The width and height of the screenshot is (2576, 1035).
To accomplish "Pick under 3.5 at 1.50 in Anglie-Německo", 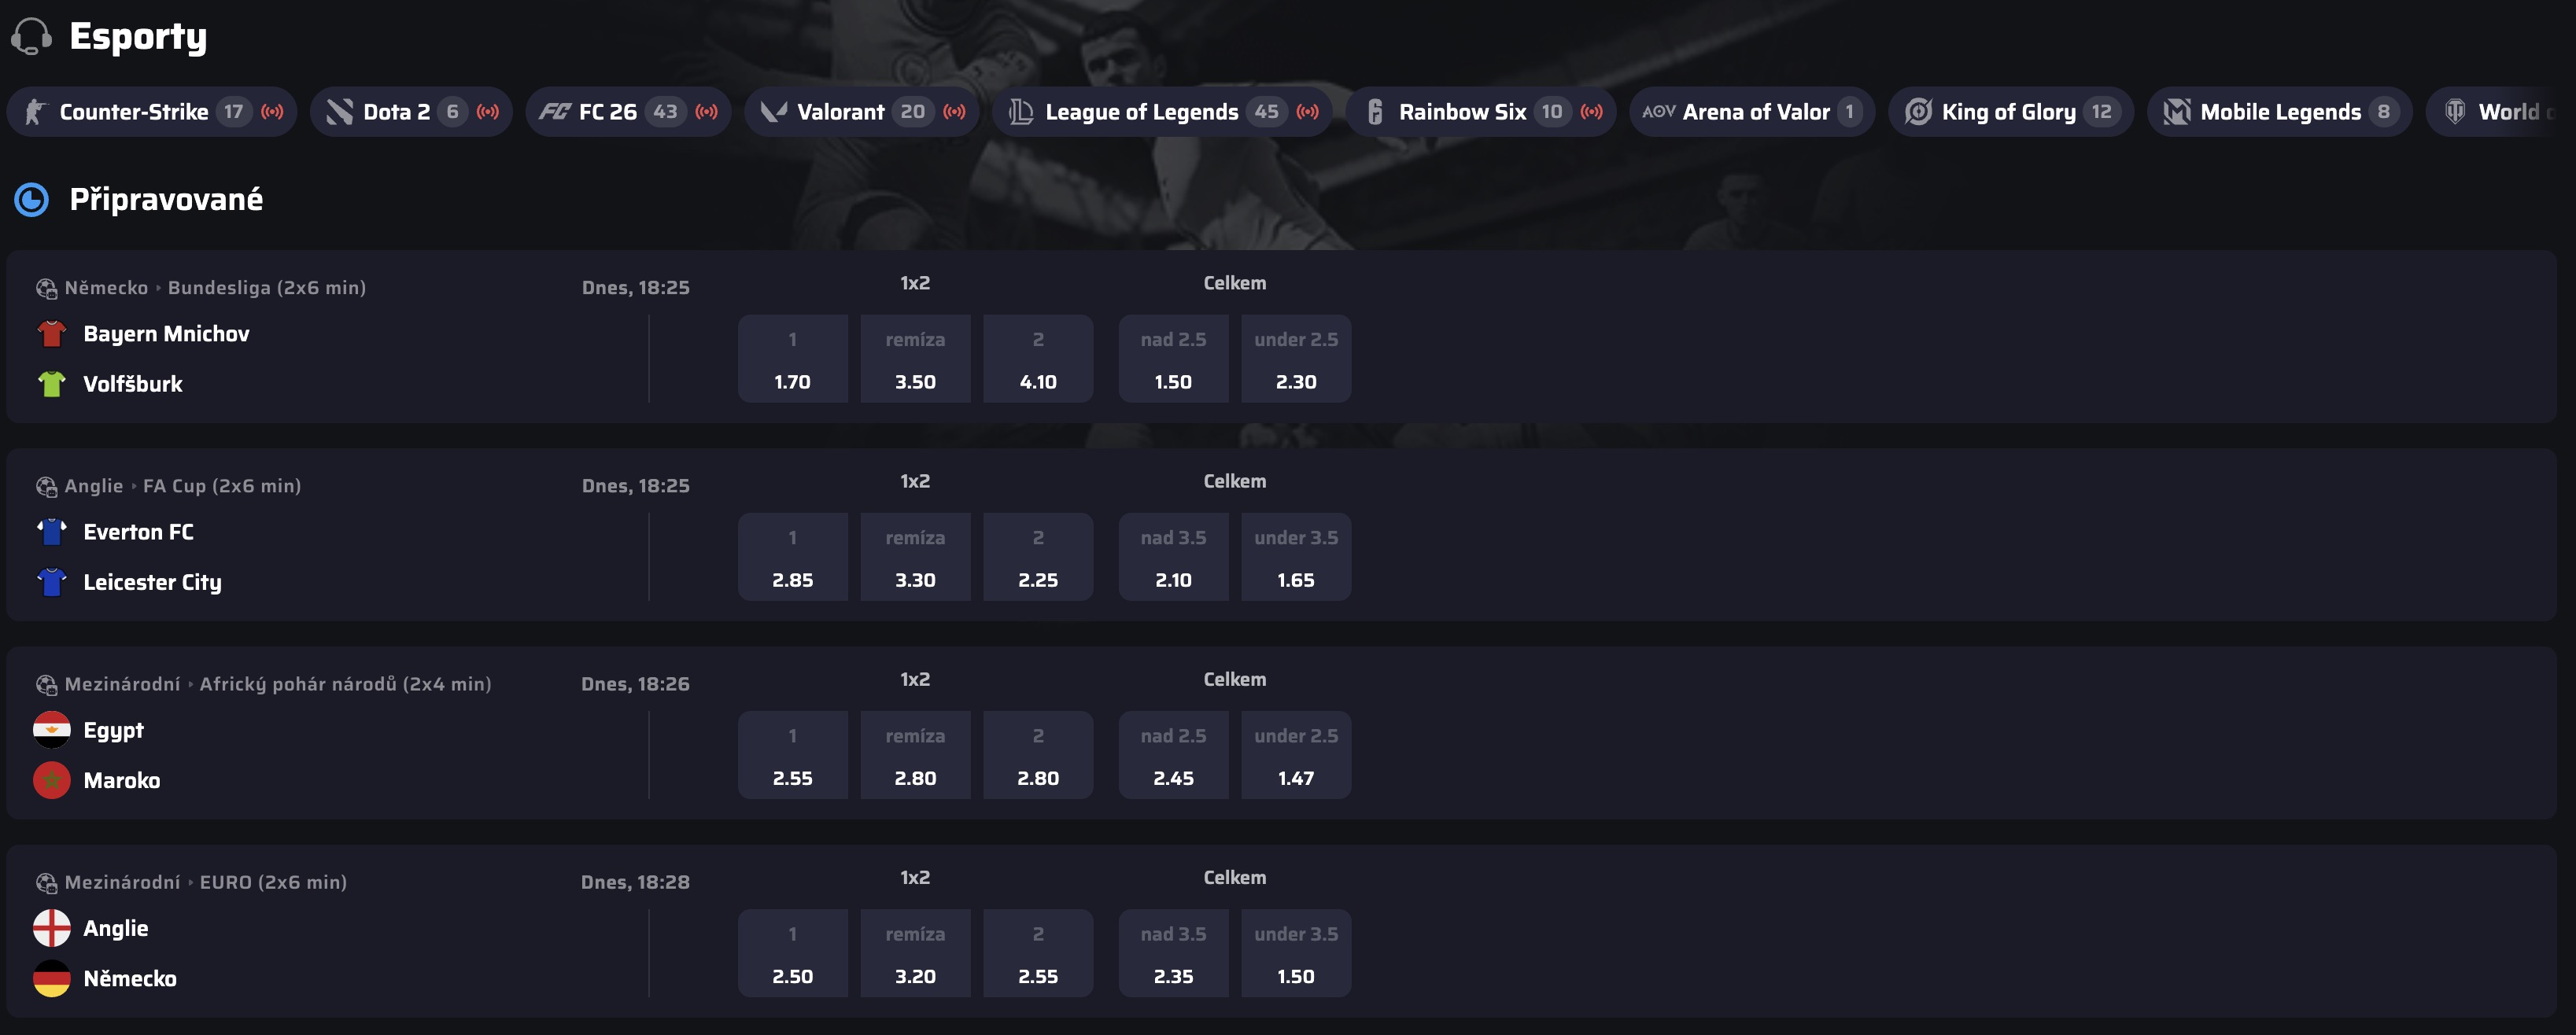I will 1296,953.
